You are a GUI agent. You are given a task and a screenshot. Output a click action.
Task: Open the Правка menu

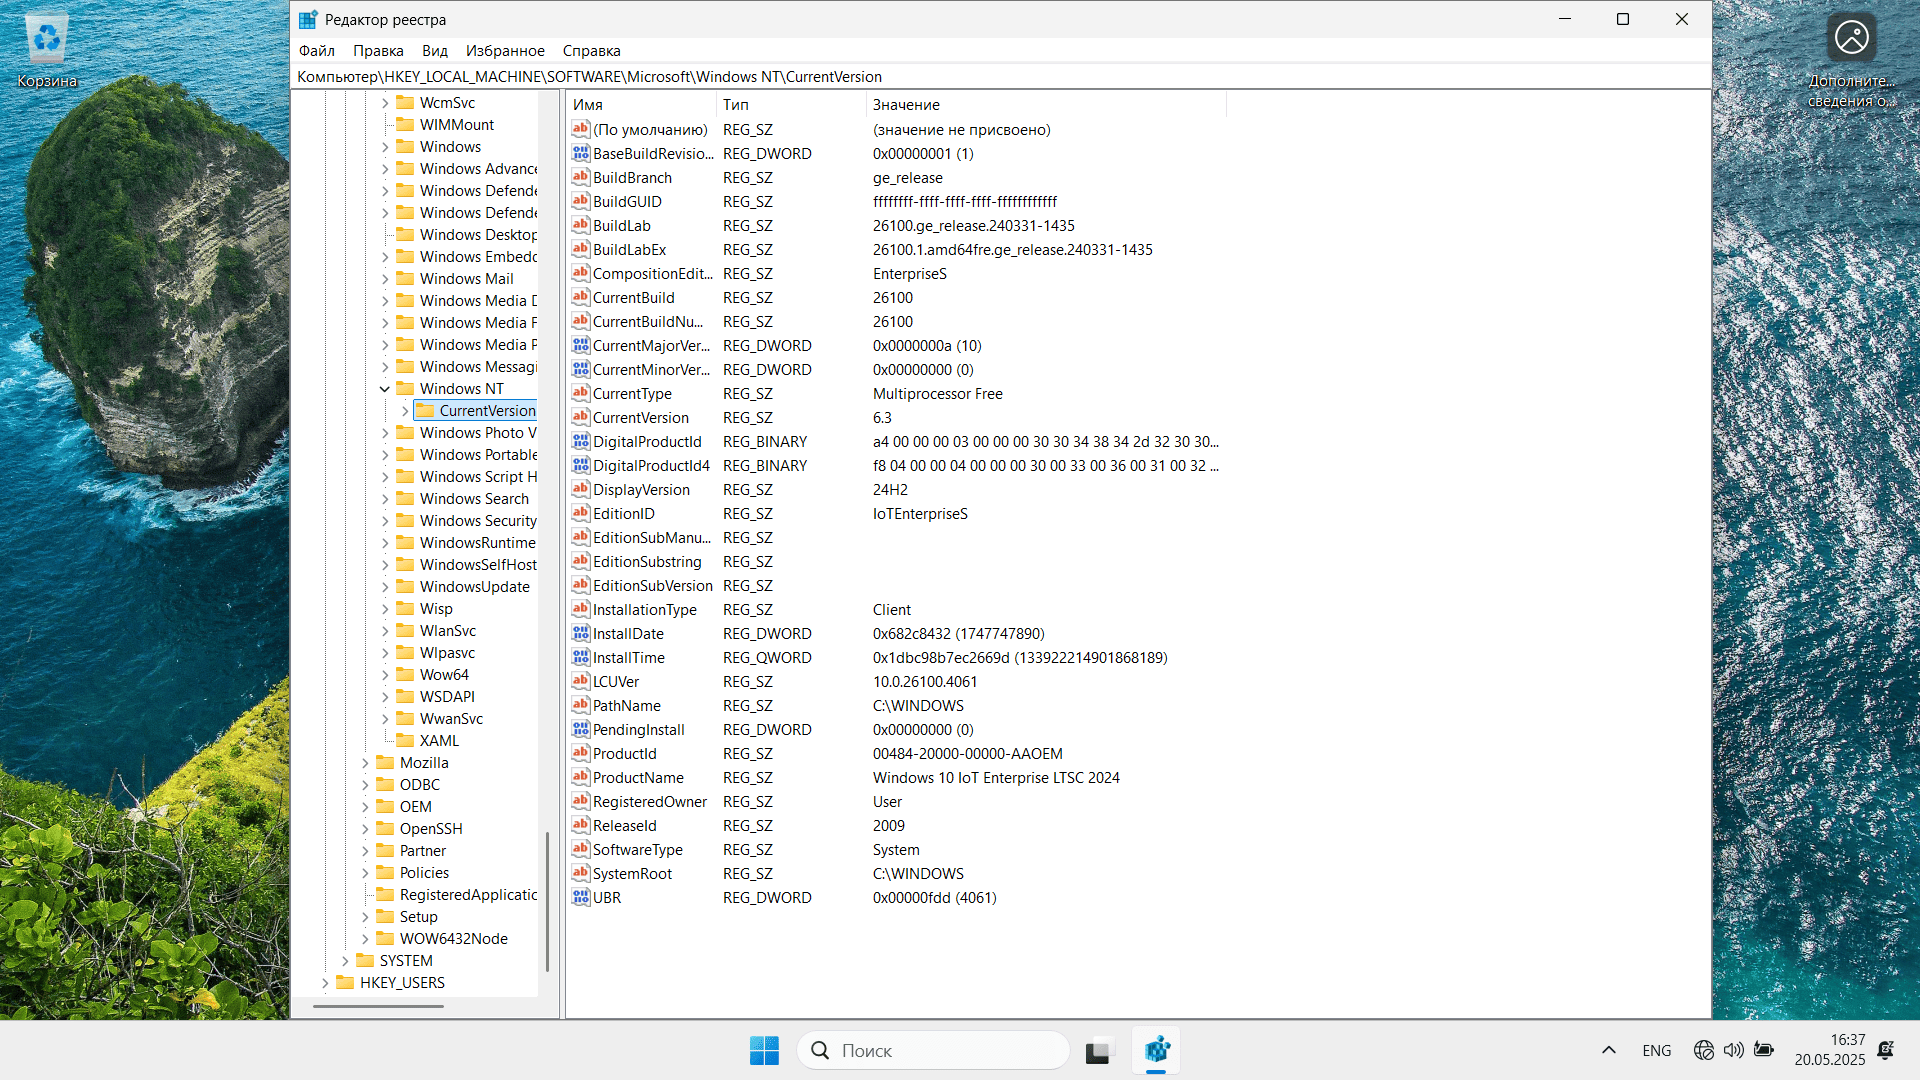(x=378, y=50)
